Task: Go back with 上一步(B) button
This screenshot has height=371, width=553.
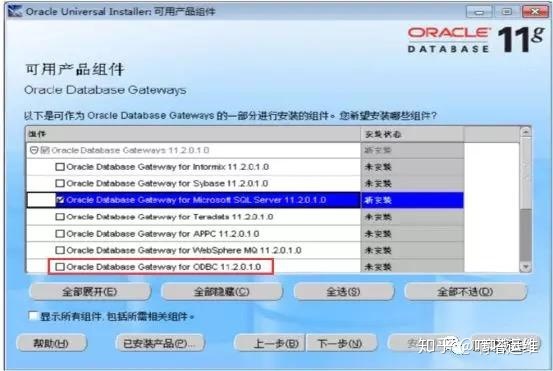Action: (x=269, y=343)
